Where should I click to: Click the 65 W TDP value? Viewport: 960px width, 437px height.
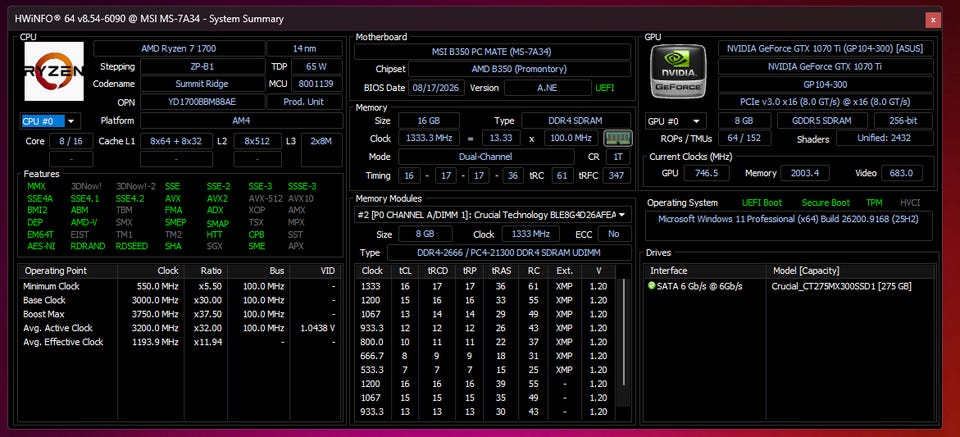coord(317,66)
